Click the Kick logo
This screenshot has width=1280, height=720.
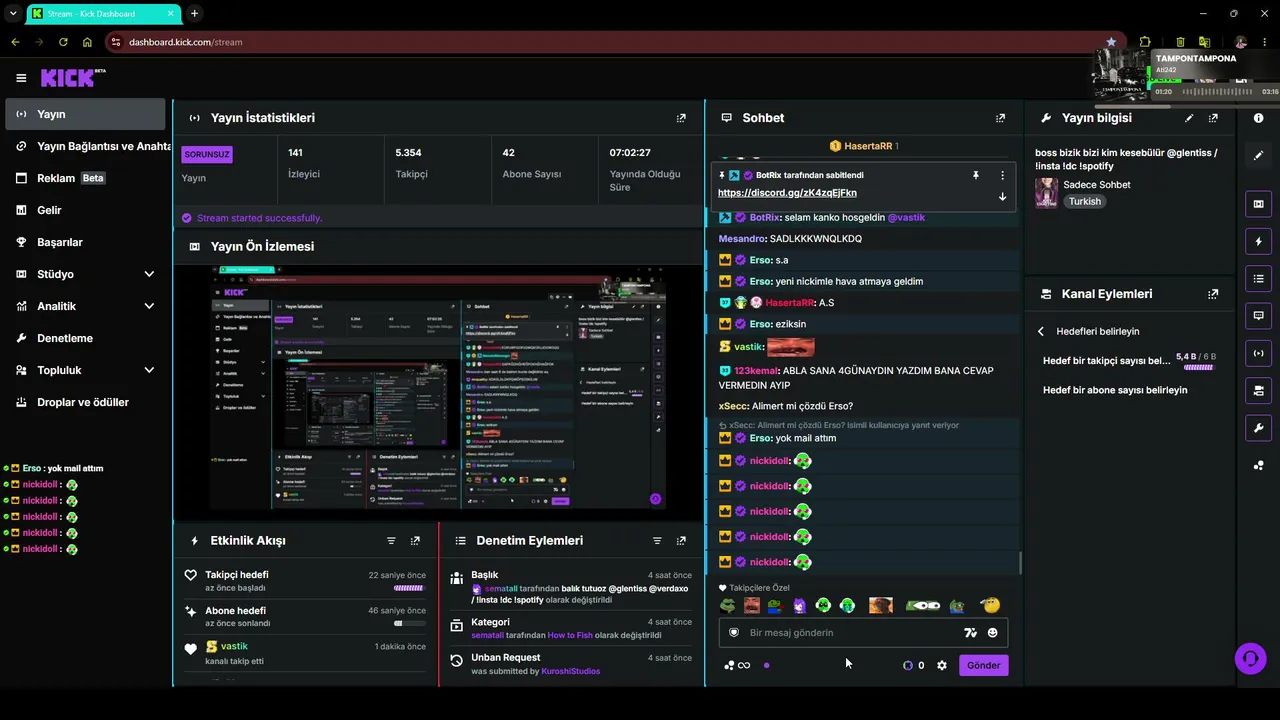tap(72, 78)
